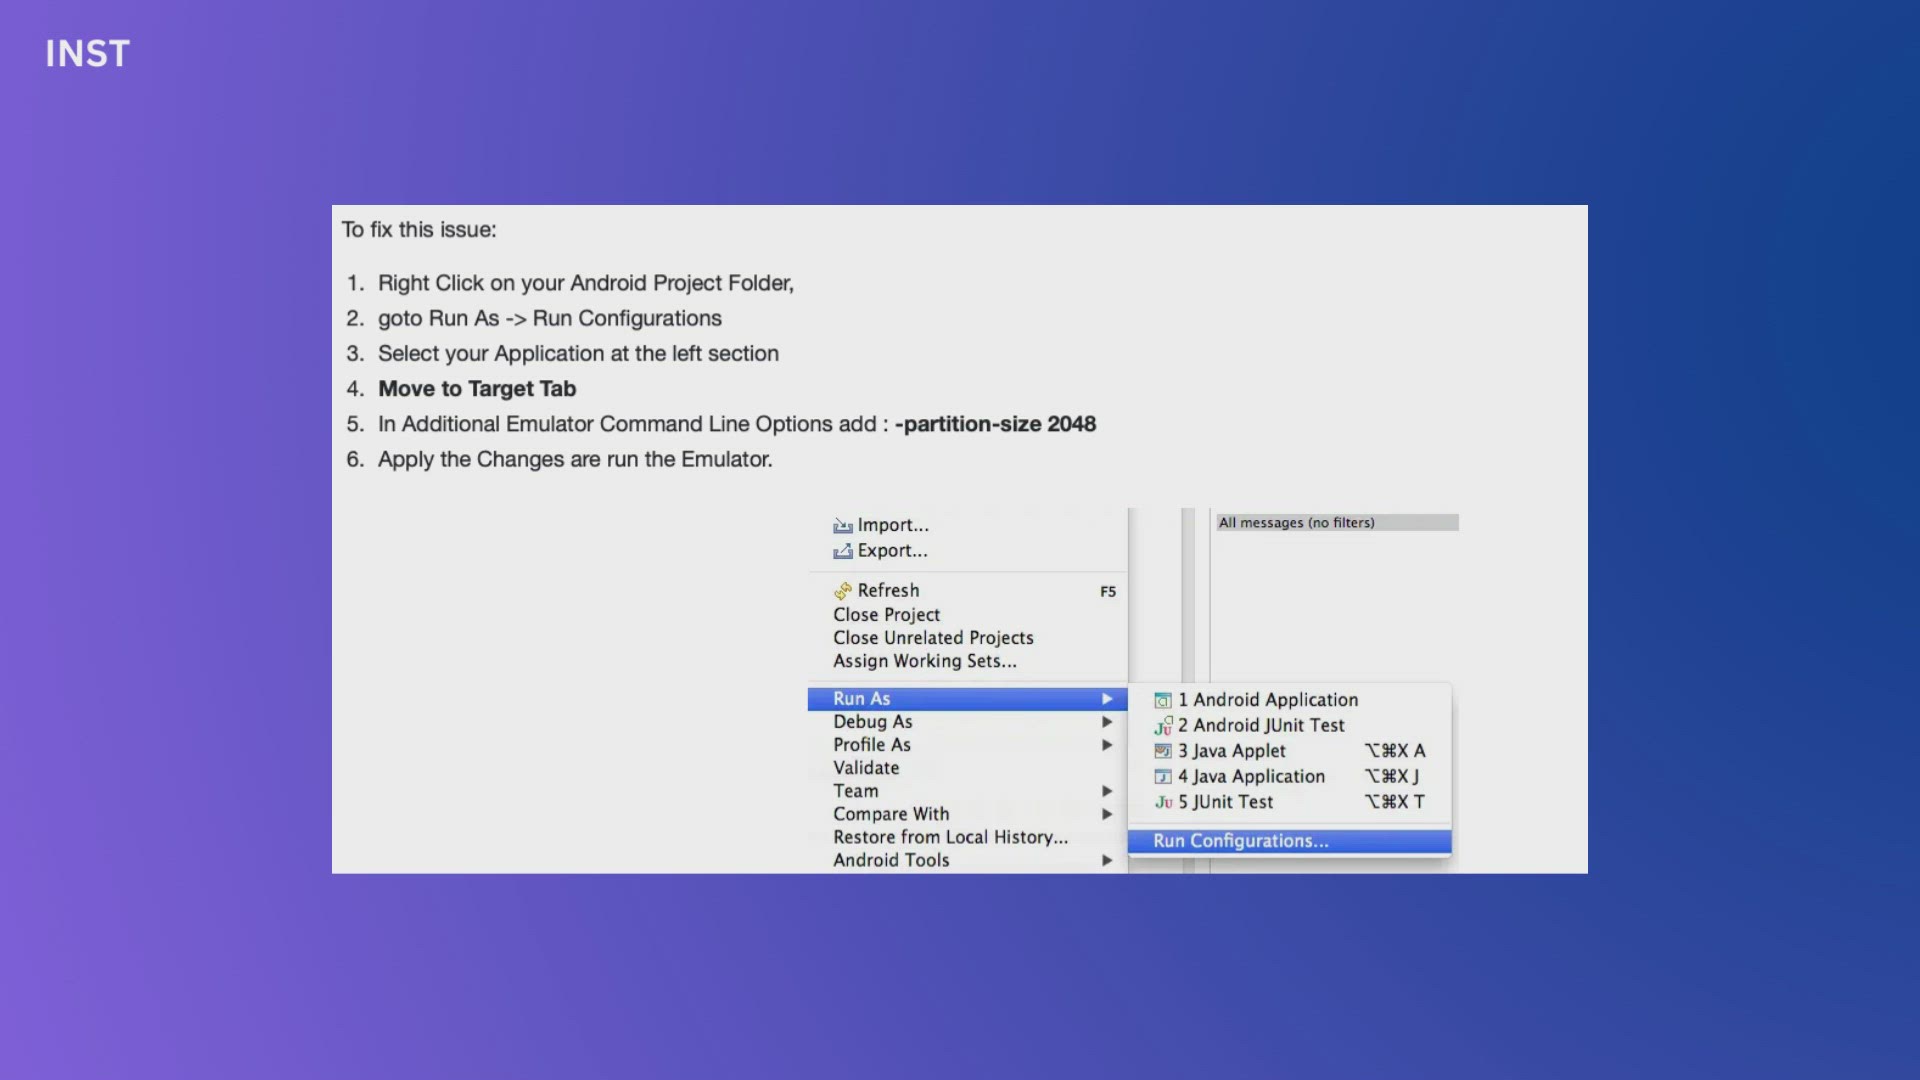Select Close Unrelated Projects

pos(933,638)
